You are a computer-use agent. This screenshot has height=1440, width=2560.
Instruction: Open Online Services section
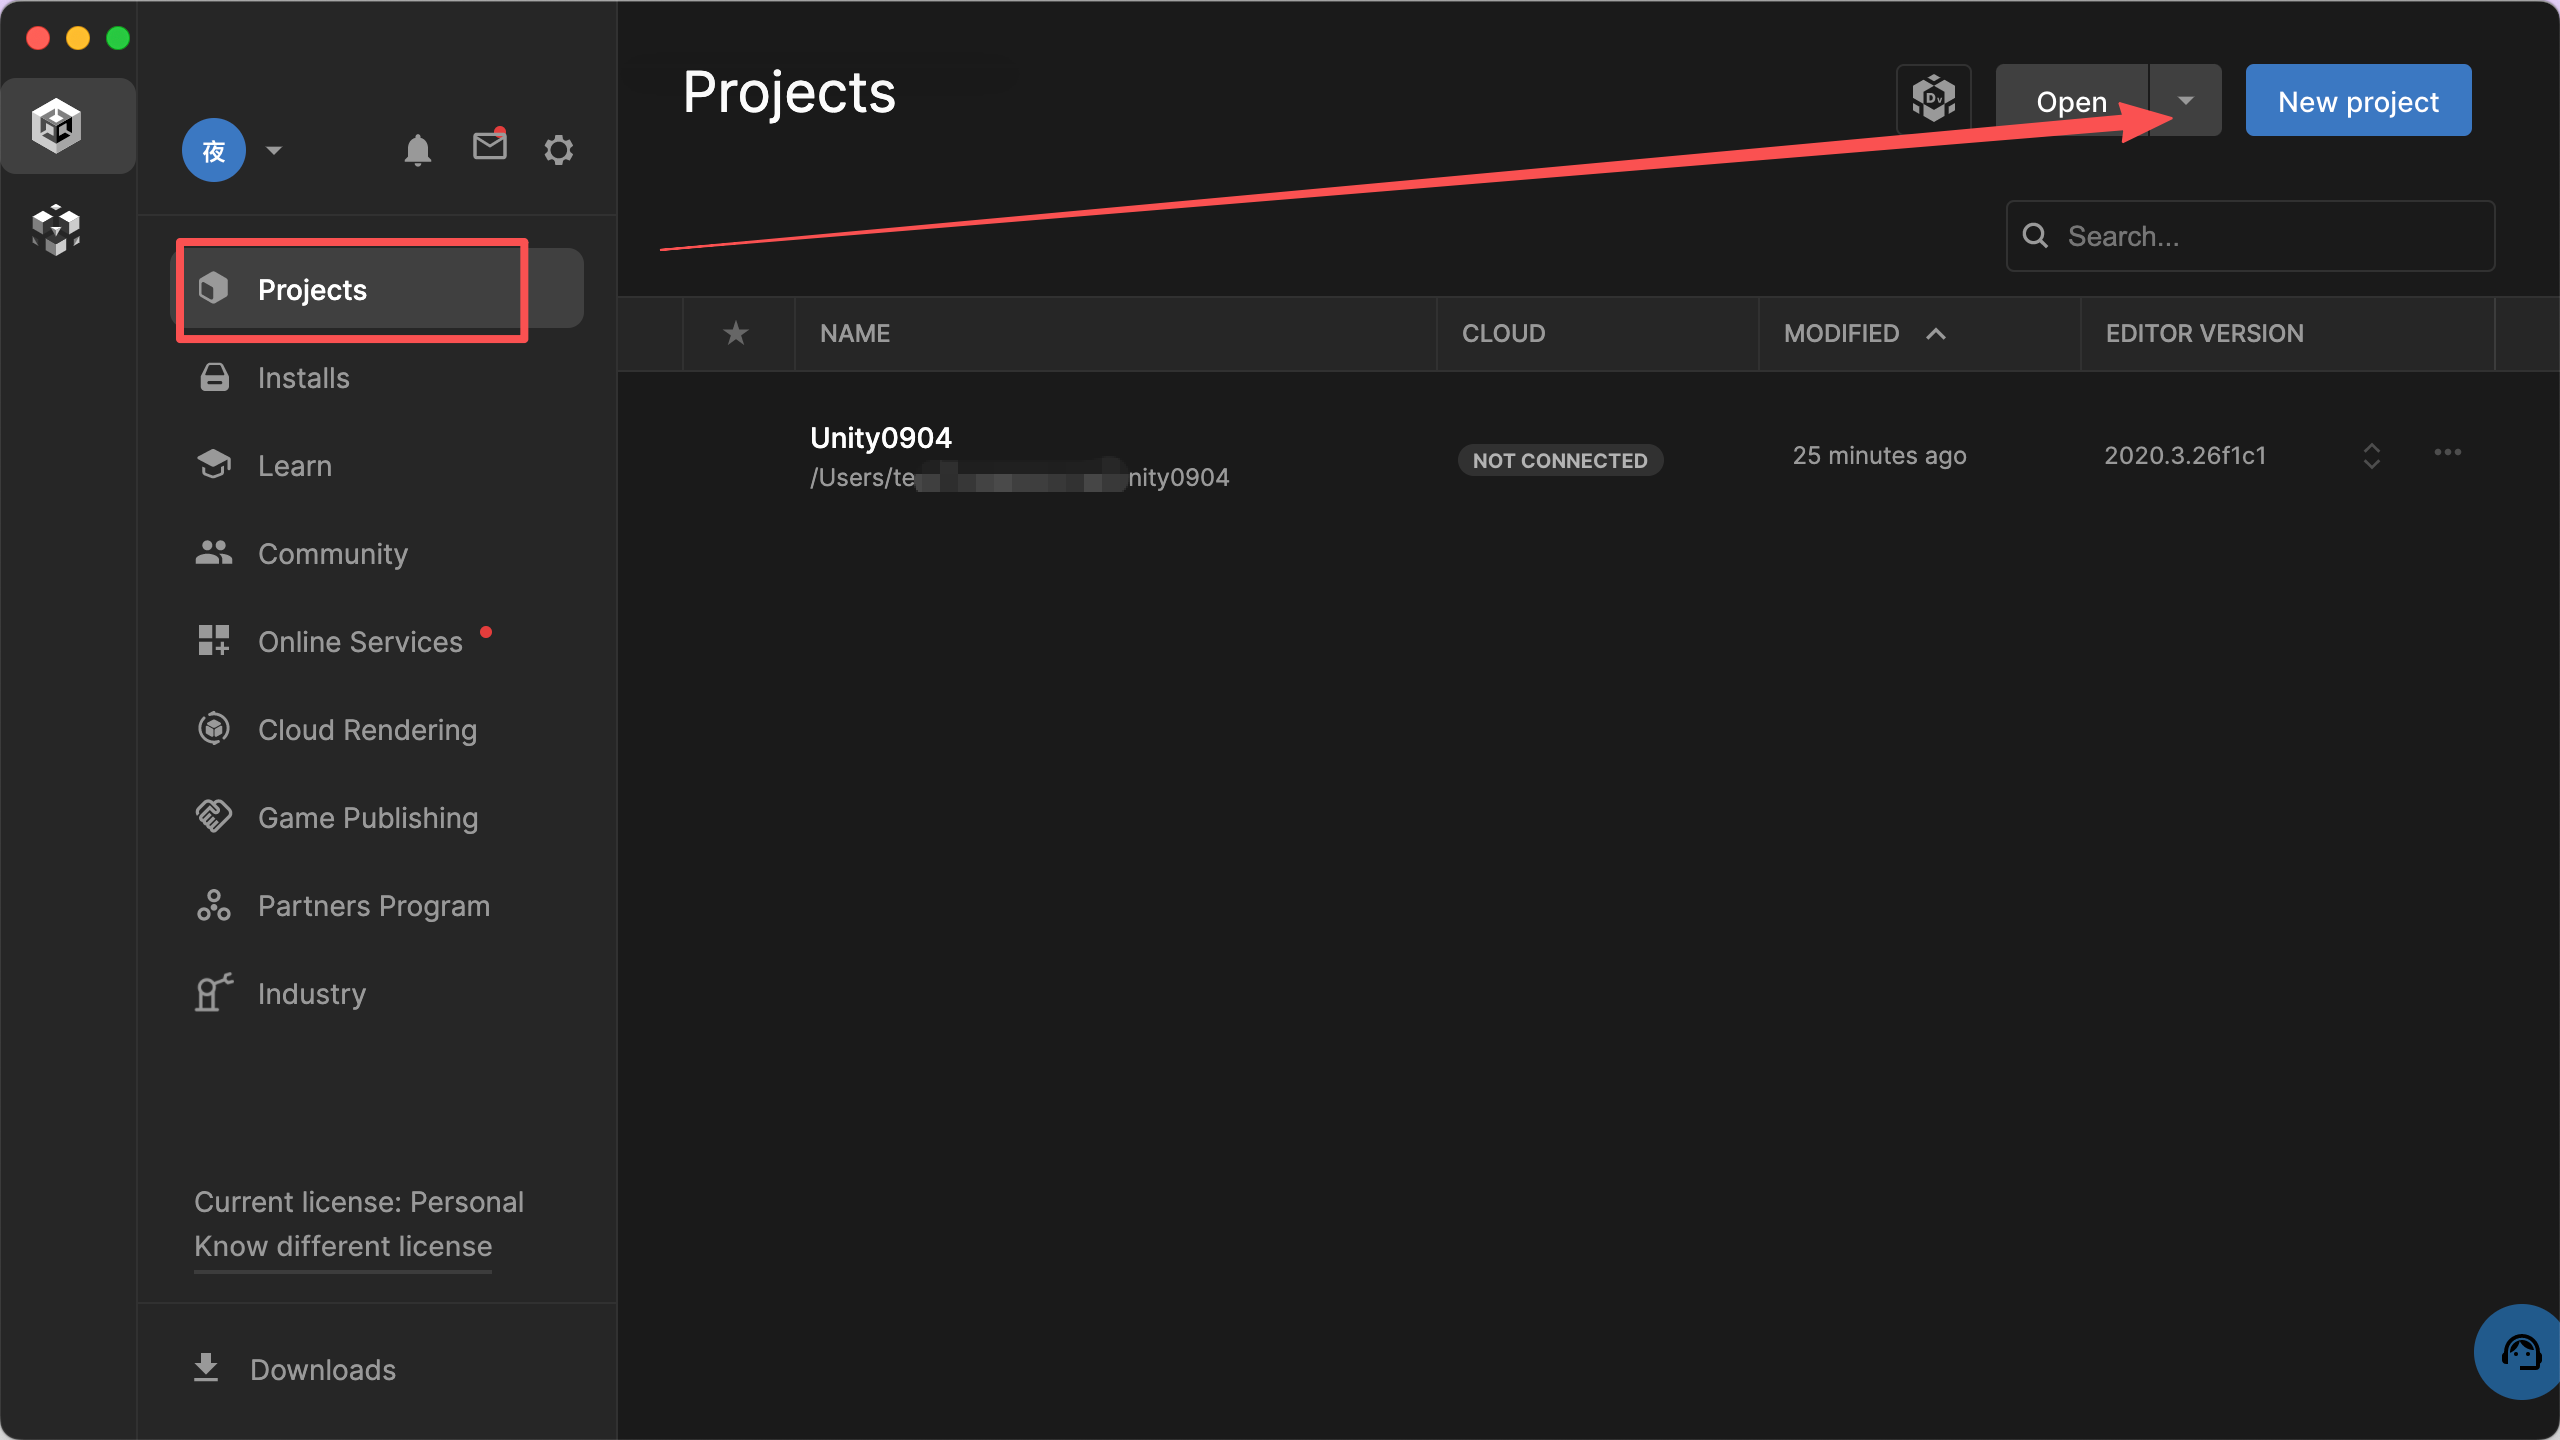tap(377, 642)
